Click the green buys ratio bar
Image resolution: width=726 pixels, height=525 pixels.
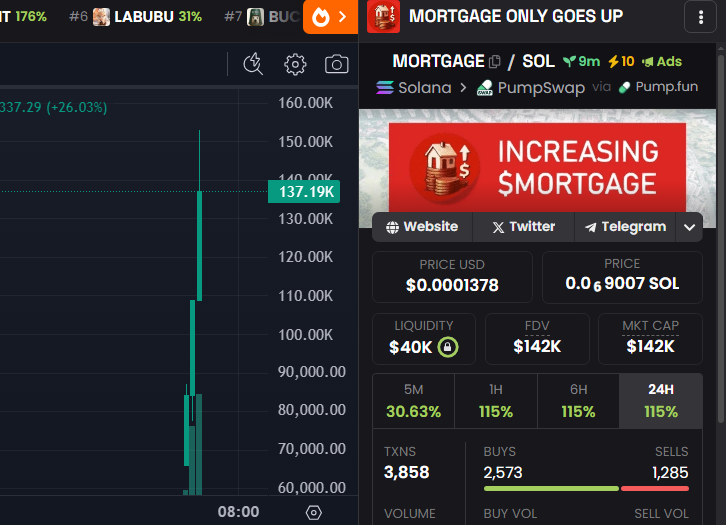pyautogui.click(x=551, y=488)
